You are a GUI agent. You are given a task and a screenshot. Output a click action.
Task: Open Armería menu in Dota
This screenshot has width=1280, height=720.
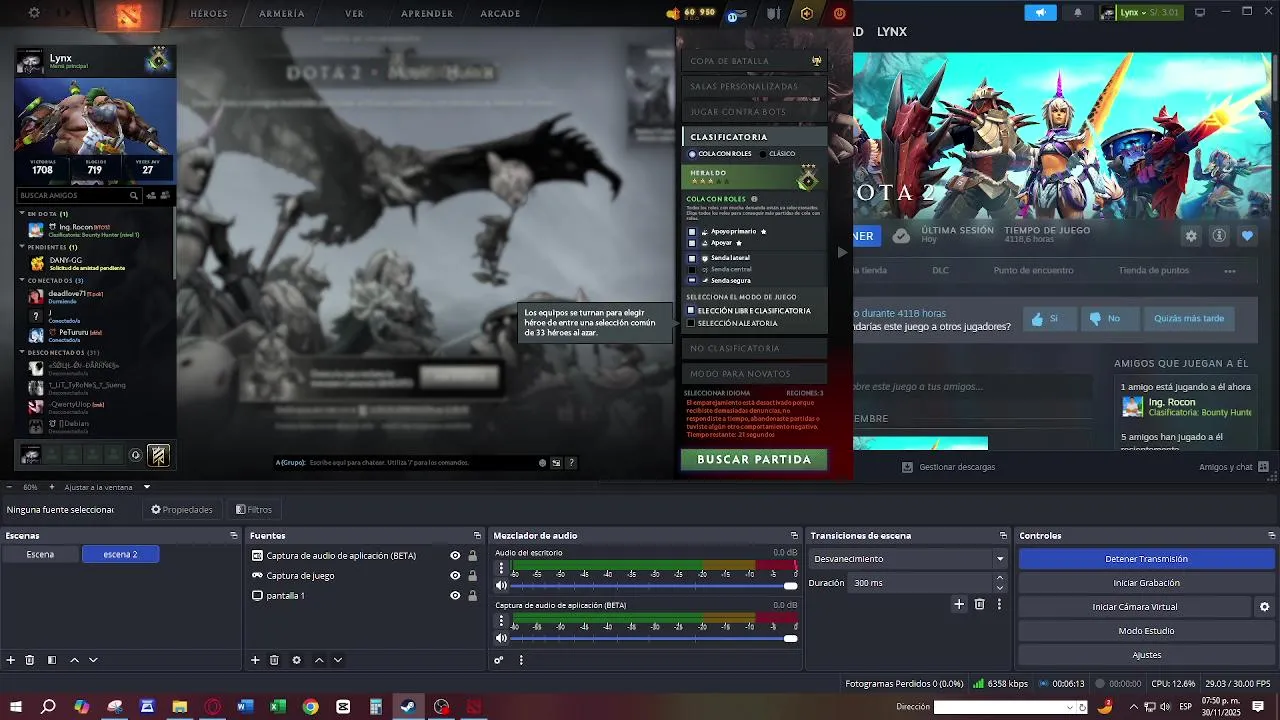[282, 14]
